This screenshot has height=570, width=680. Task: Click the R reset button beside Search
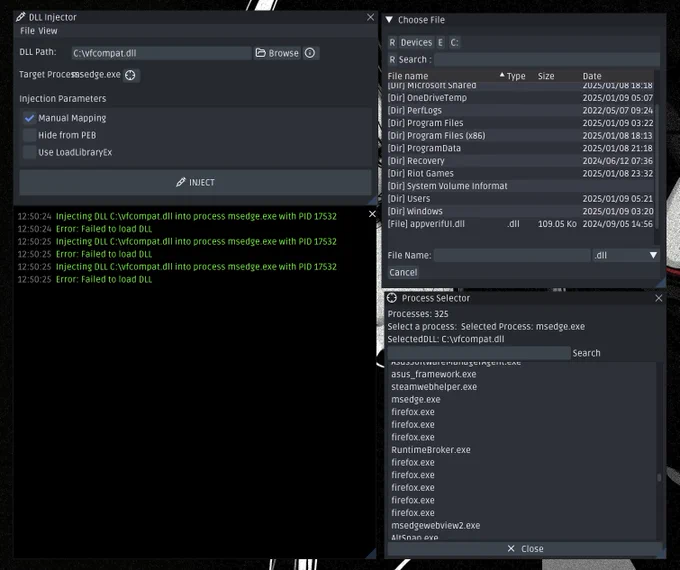(x=392, y=59)
